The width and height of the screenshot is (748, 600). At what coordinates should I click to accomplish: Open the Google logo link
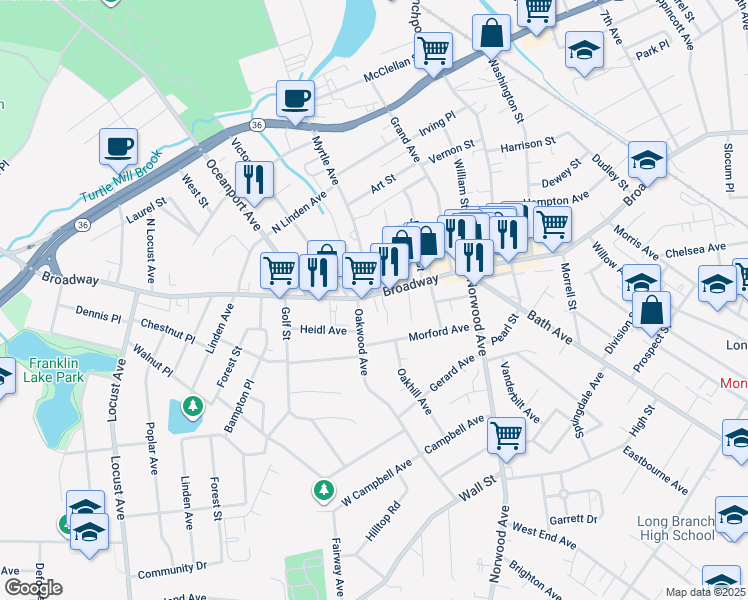point(33,588)
